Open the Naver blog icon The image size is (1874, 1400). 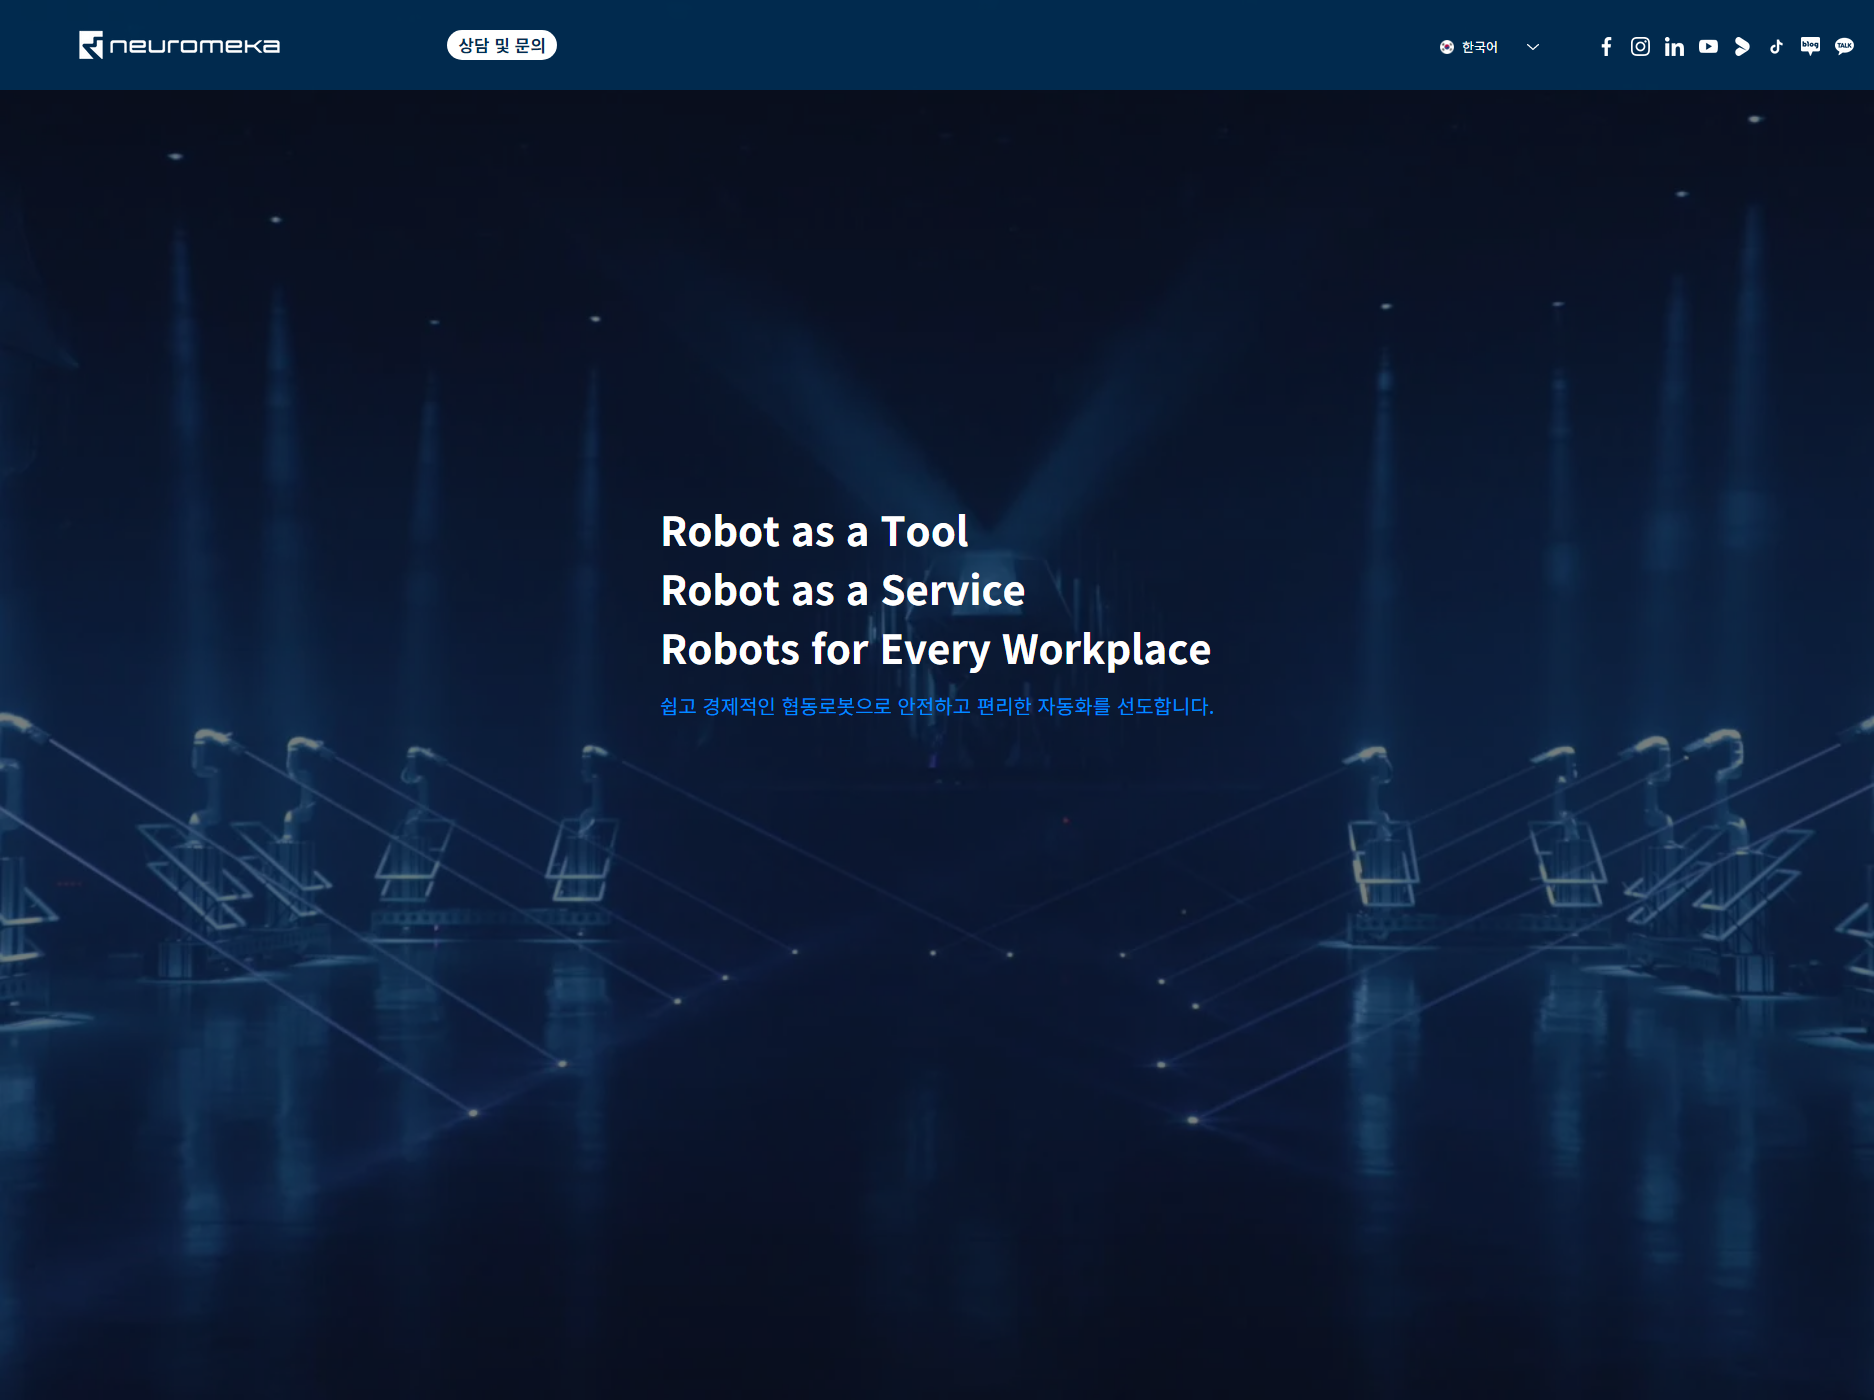[1810, 46]
